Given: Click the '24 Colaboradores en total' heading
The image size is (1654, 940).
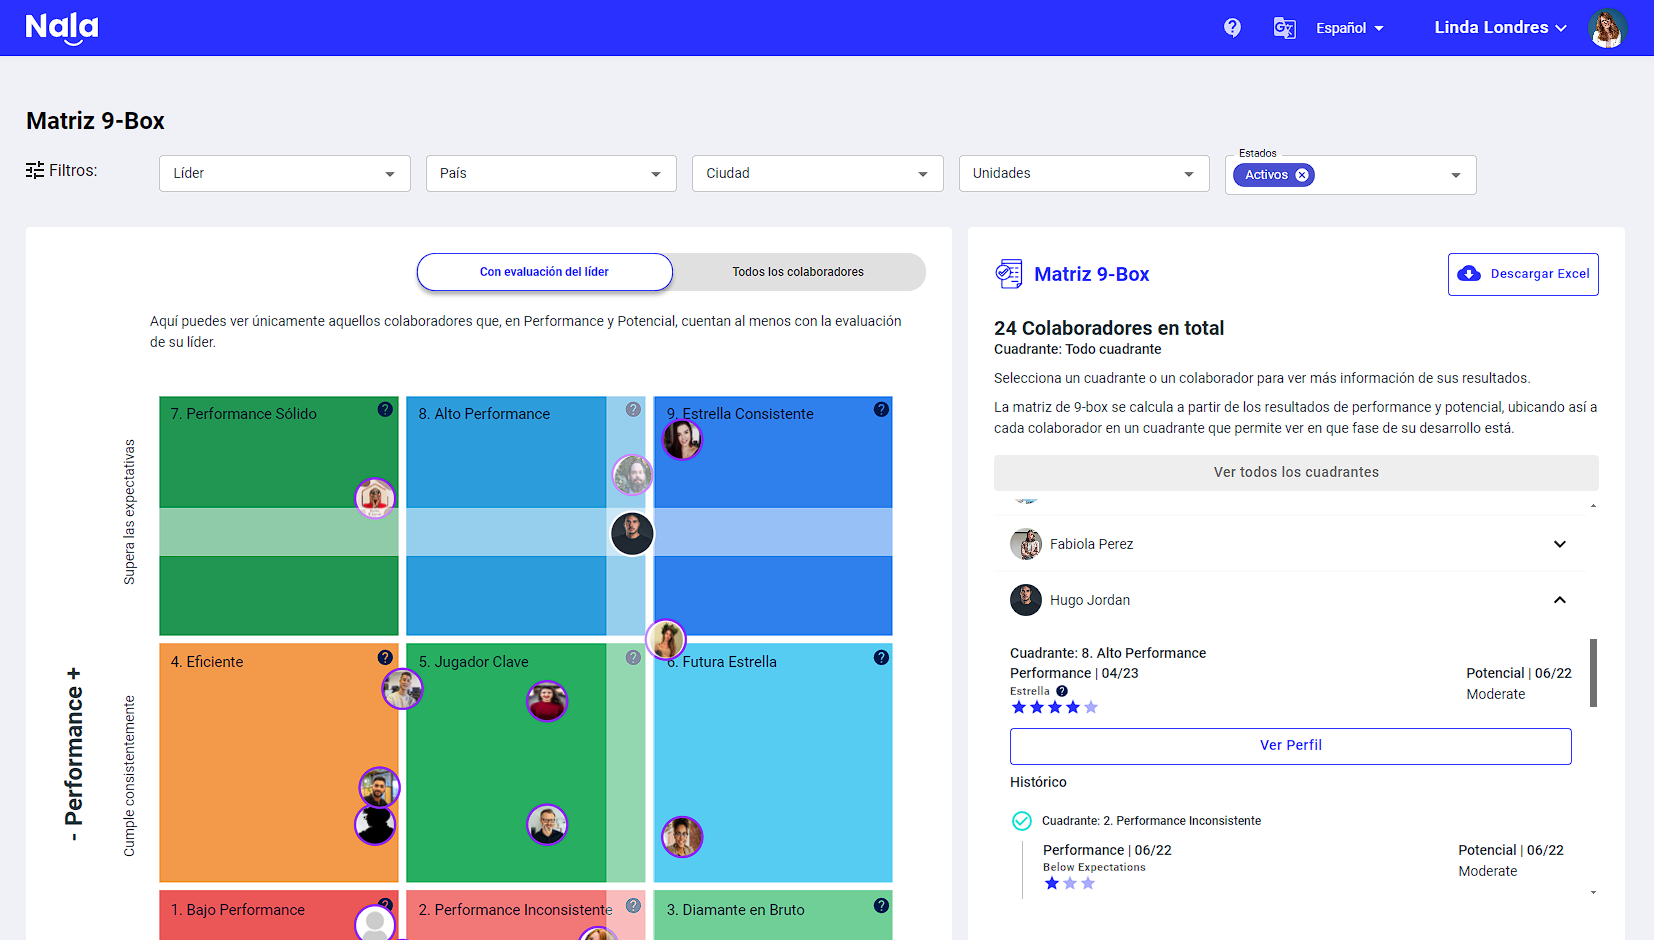Looking at the screenshot, I should coord(1109,328).
